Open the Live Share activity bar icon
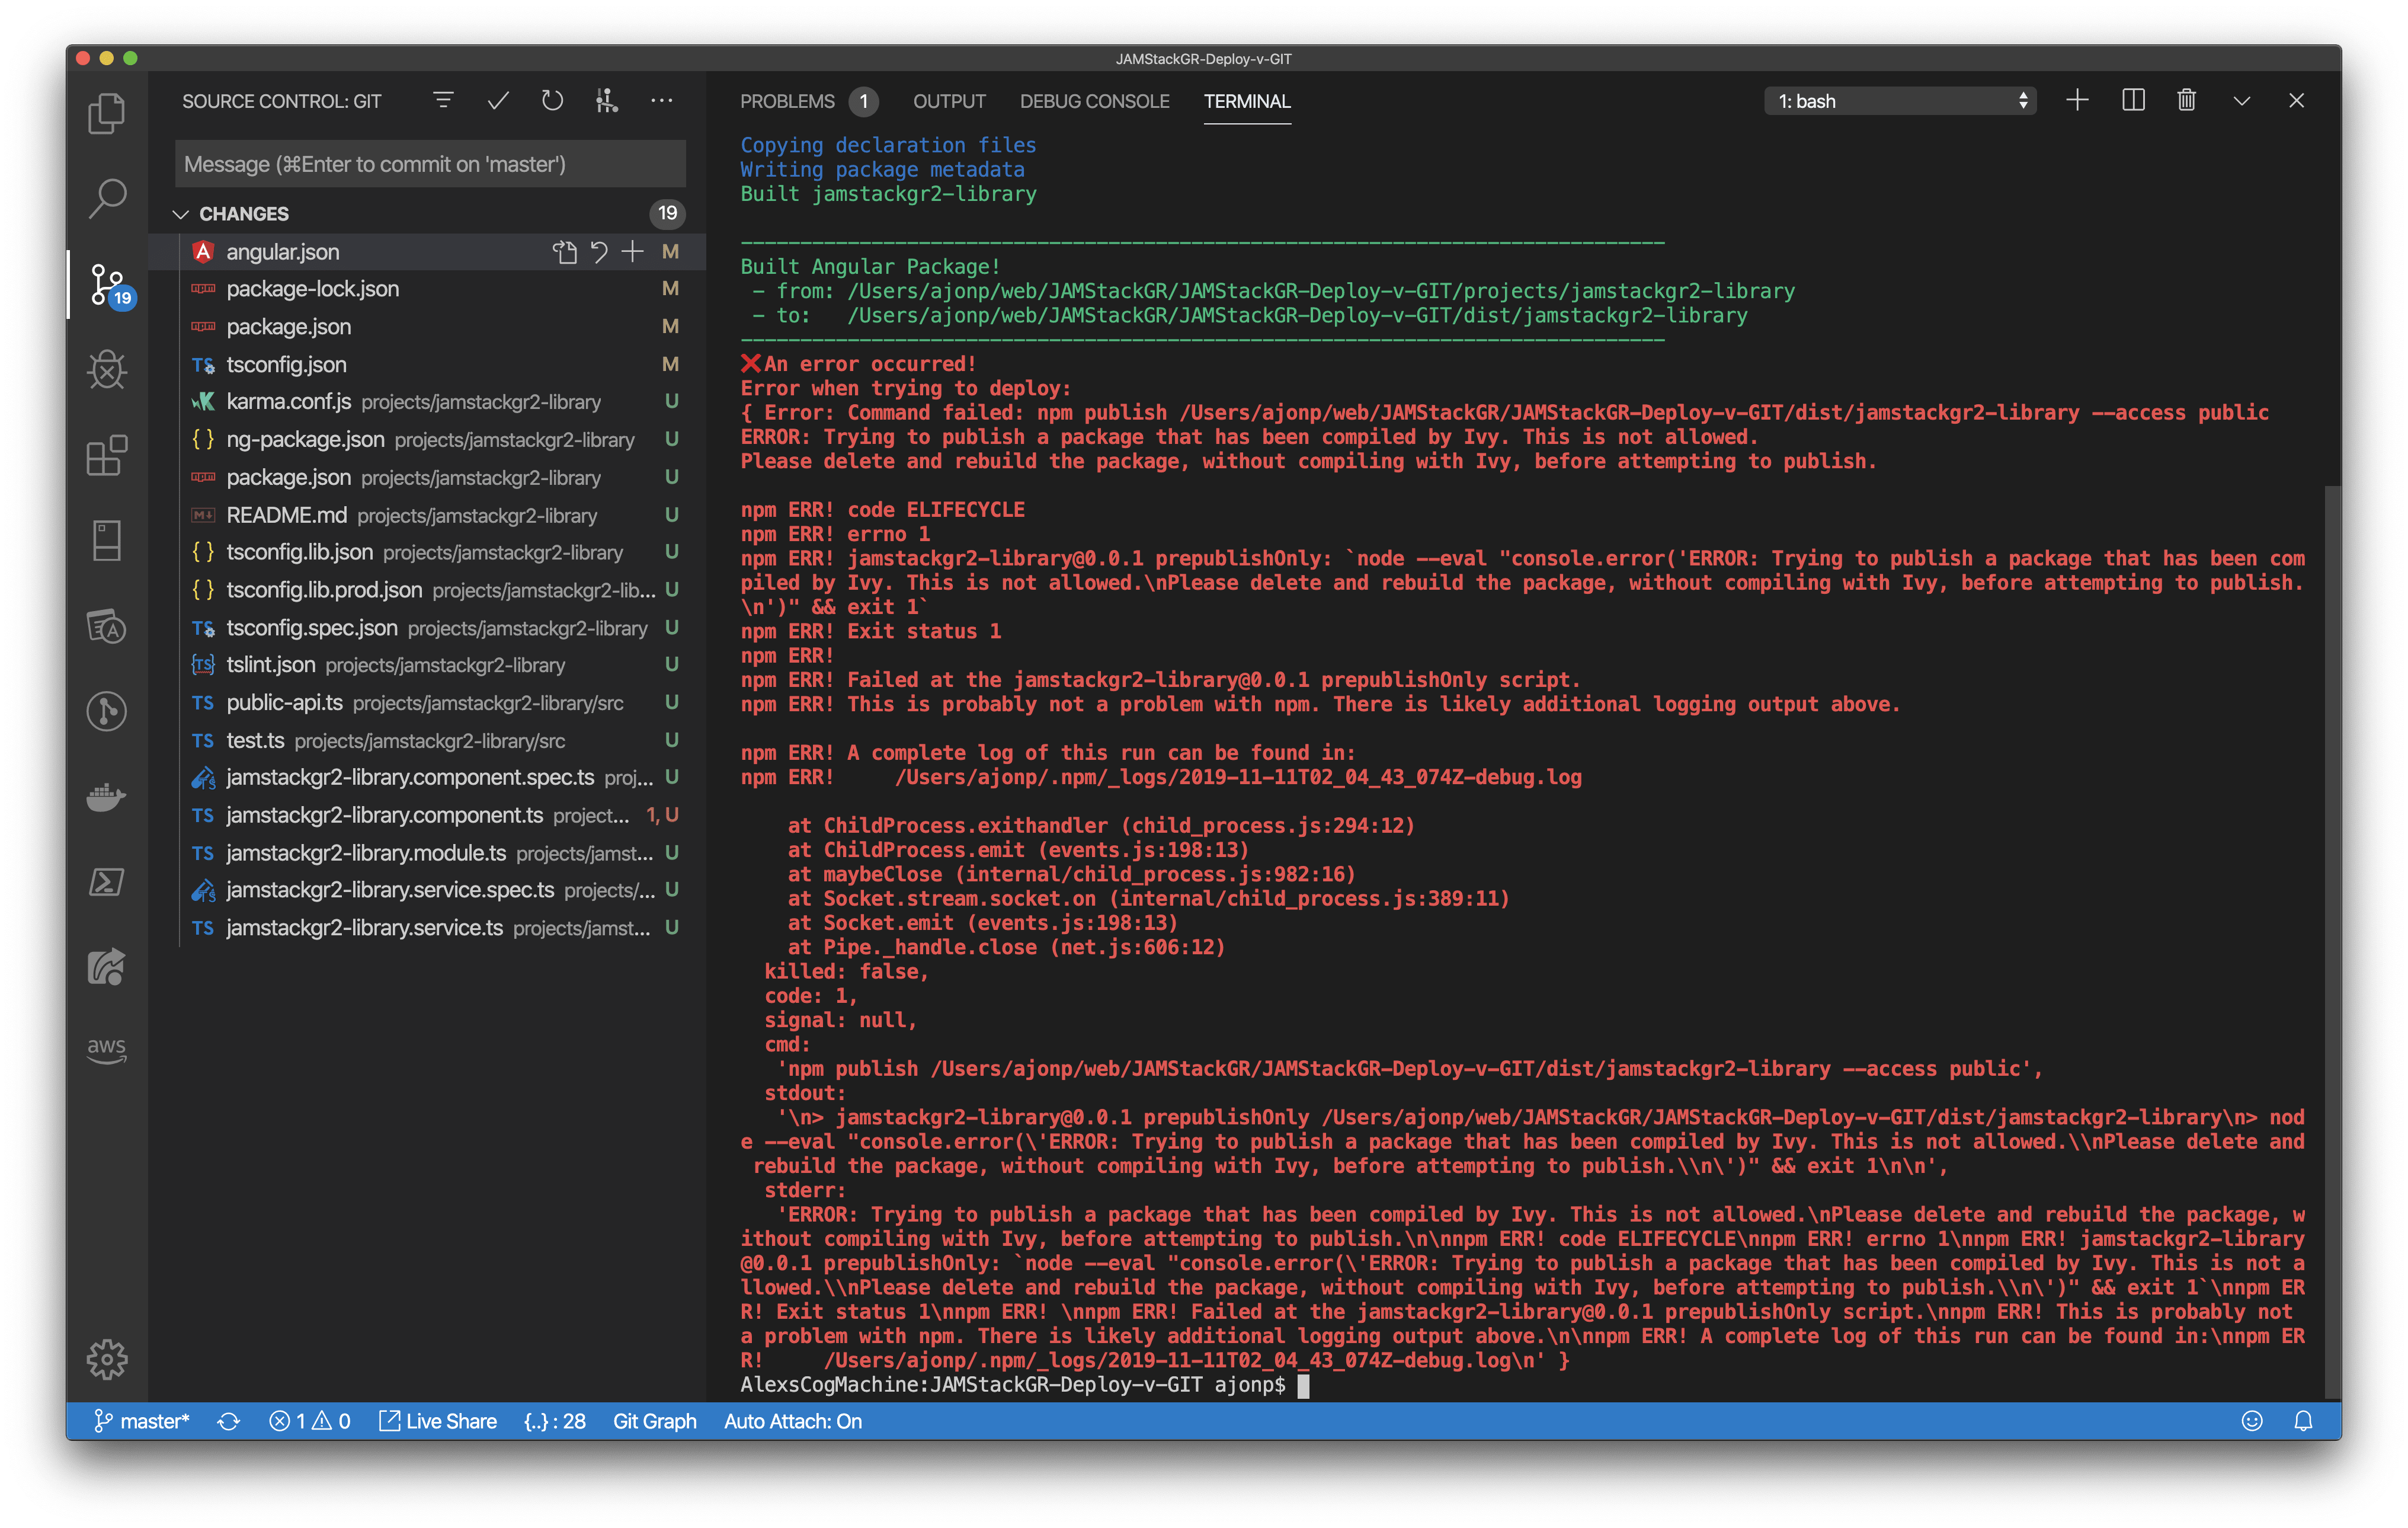Screen dimensions: 2408x1528 coord(106,967)
